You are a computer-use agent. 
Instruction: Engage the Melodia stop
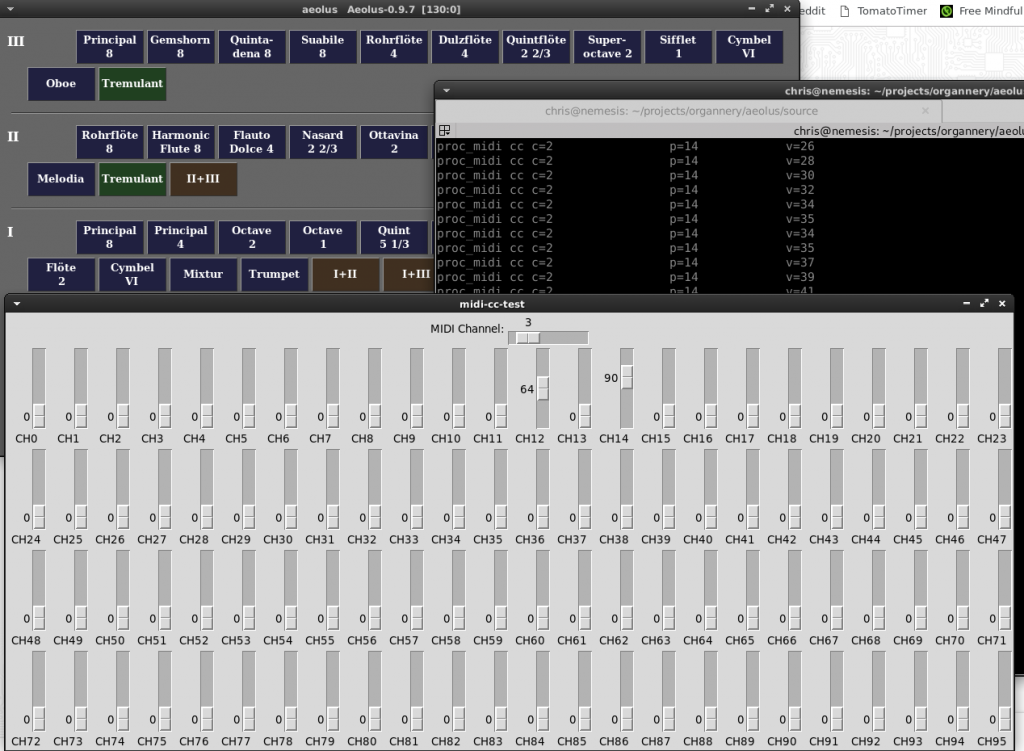[61, 179]
